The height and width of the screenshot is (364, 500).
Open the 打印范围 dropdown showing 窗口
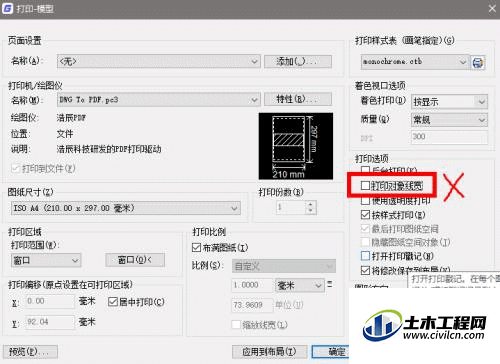coord(46,260)
